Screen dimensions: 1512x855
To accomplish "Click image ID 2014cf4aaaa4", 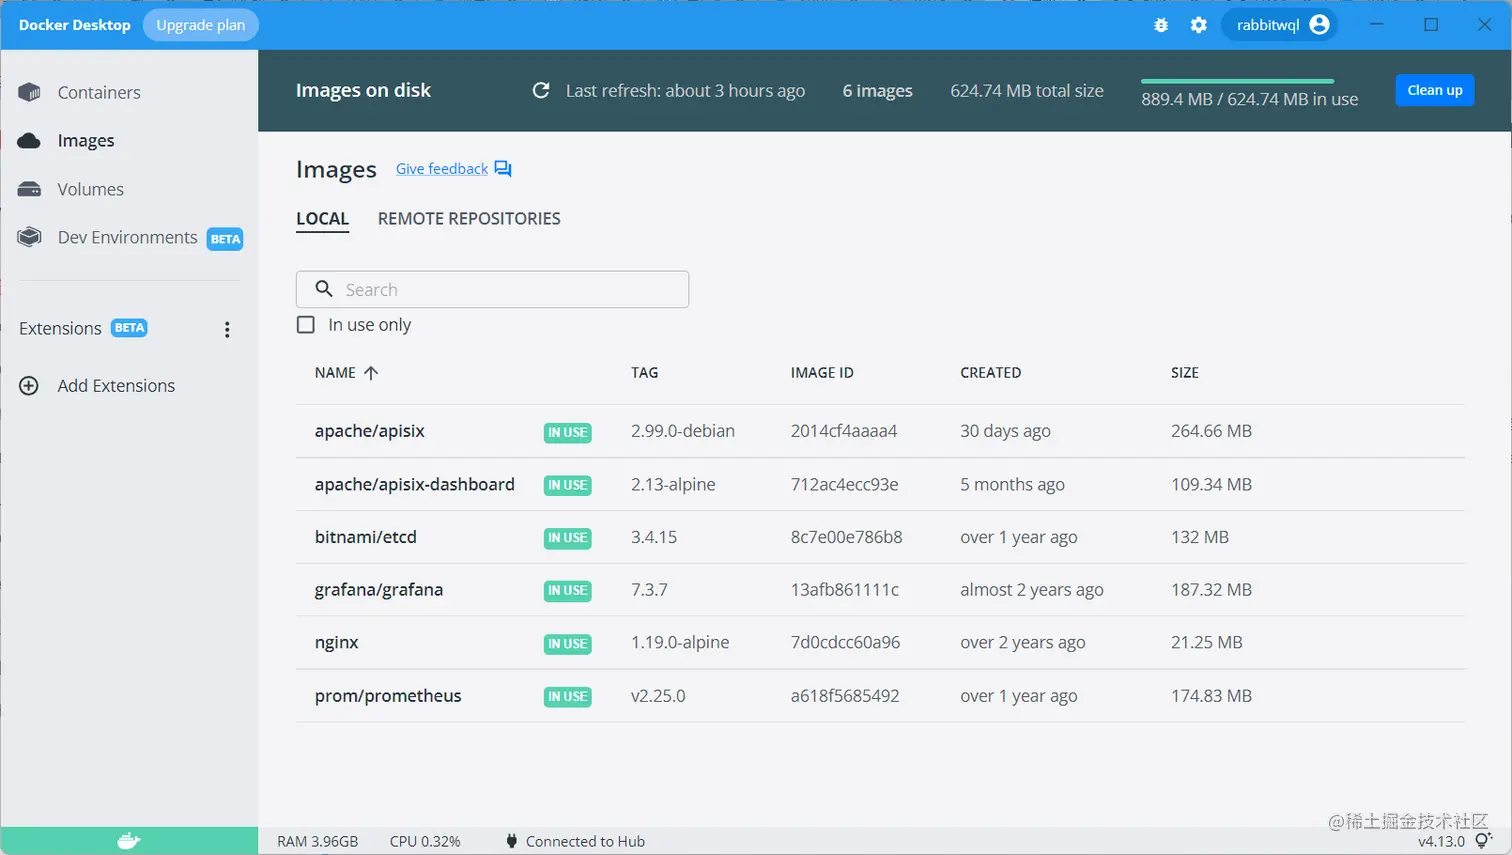I will [x=844, y=431].
